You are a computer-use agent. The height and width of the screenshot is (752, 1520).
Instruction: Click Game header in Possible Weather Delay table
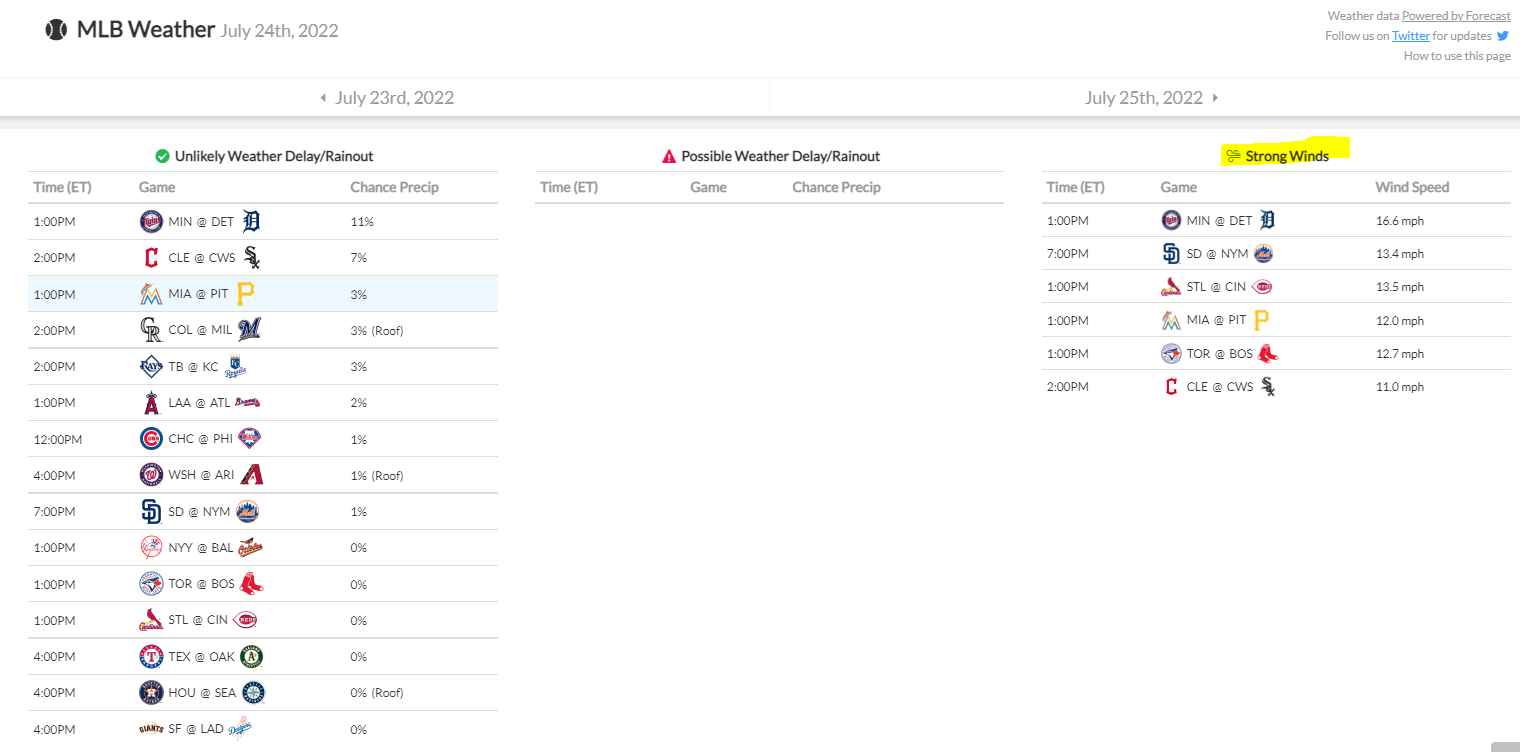708,187
